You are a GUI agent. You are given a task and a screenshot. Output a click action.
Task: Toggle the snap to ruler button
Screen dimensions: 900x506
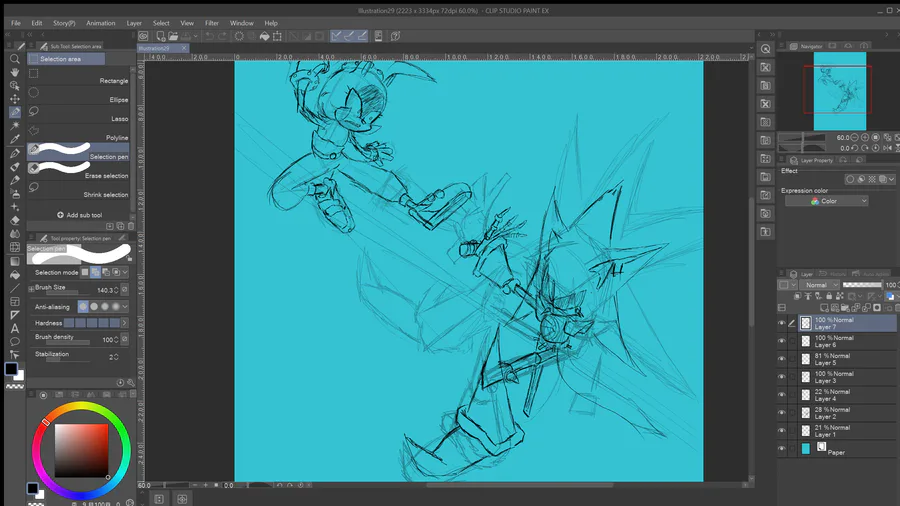click(336, 36)
